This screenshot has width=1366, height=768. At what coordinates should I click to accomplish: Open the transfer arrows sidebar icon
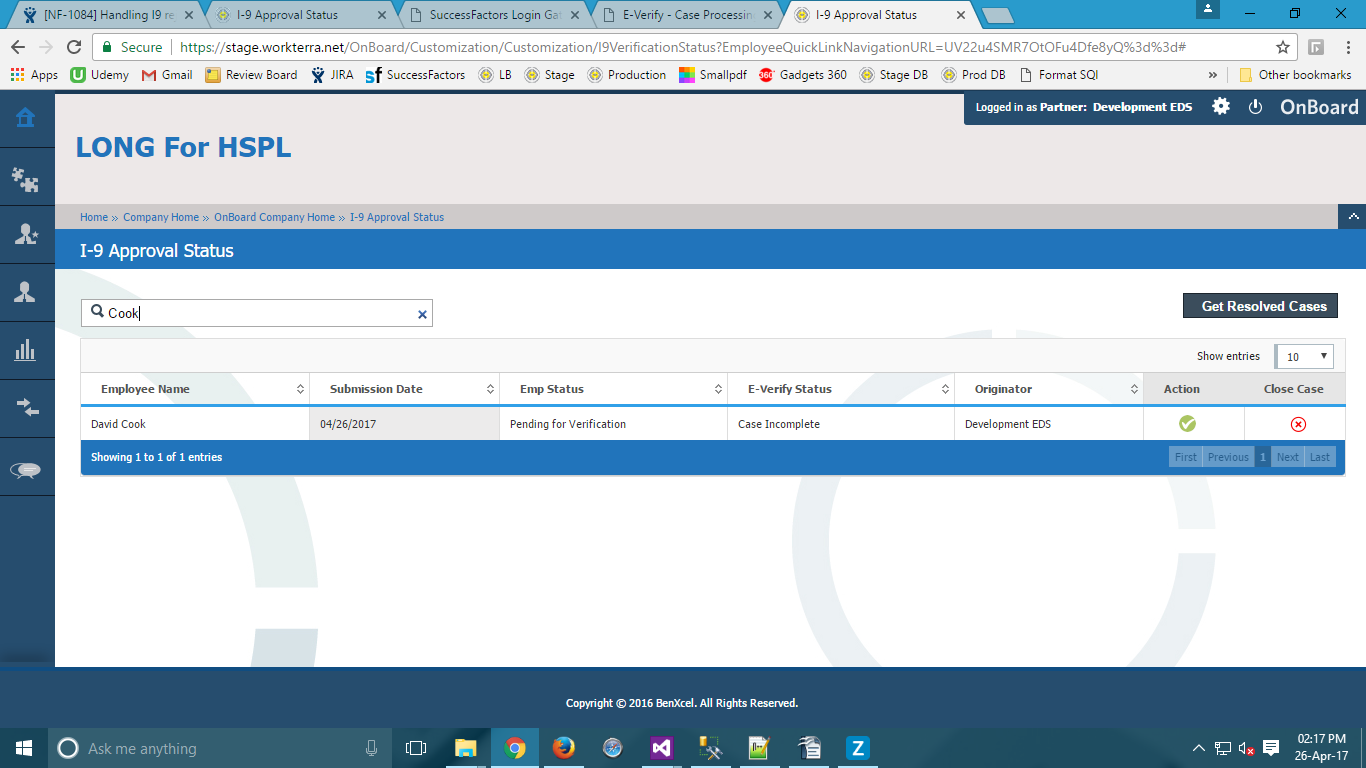[x=26, y=407]
